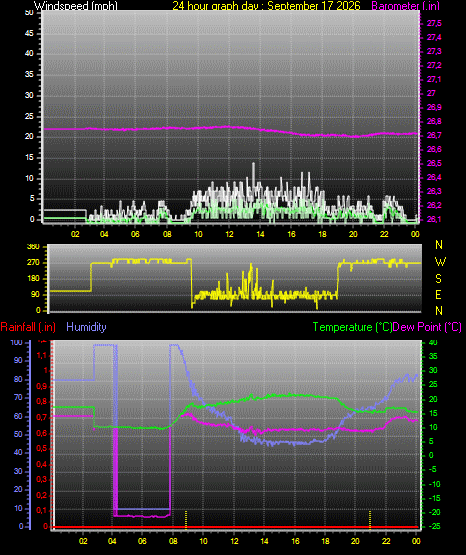The image size is (466, 555).
Task: Click the 04 hour label under the humidity chart
Action: pos(112,541)
